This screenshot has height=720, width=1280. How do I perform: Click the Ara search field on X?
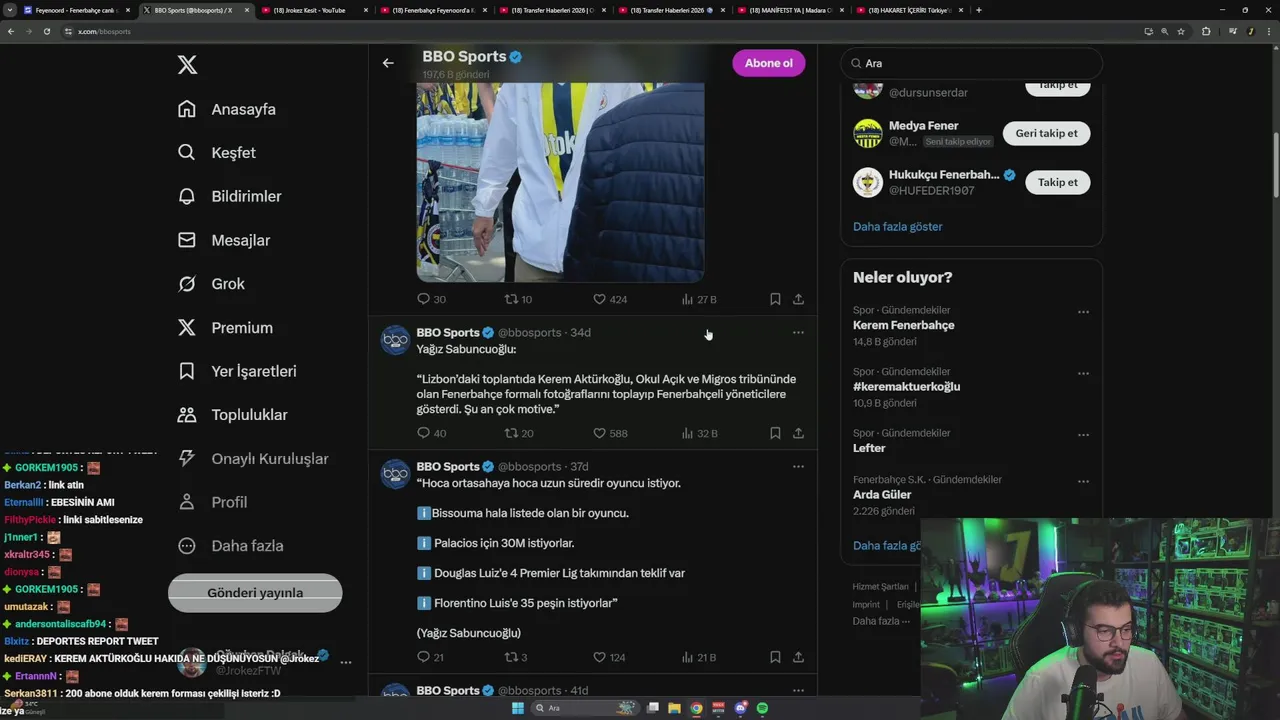click(971, 63)
